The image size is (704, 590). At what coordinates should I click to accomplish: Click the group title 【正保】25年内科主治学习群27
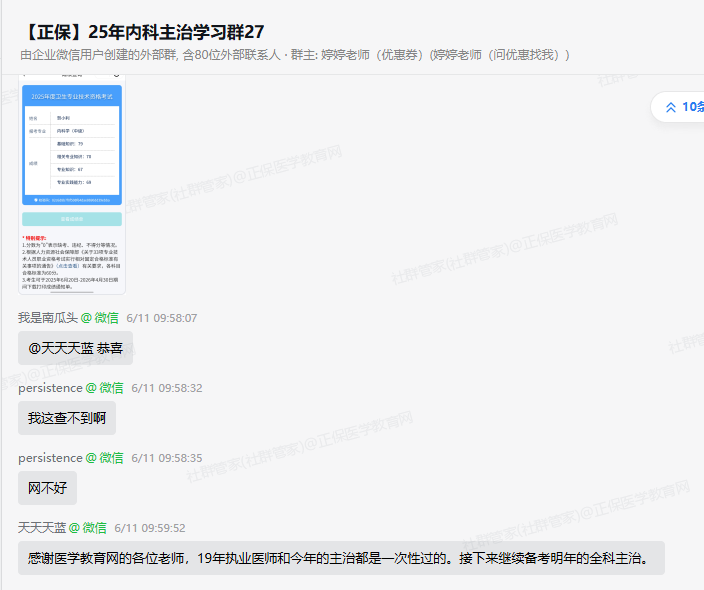click(x=142, y=31)
